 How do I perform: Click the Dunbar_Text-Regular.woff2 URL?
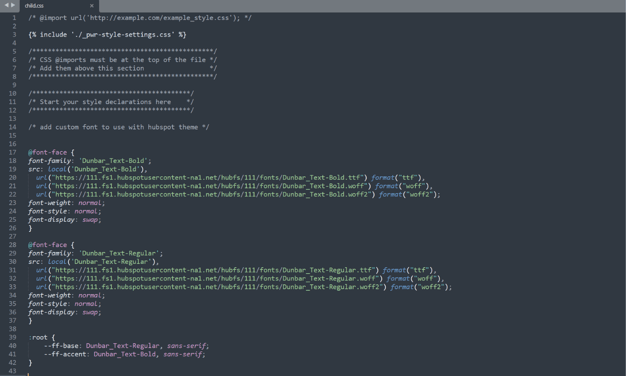[211, 287]
